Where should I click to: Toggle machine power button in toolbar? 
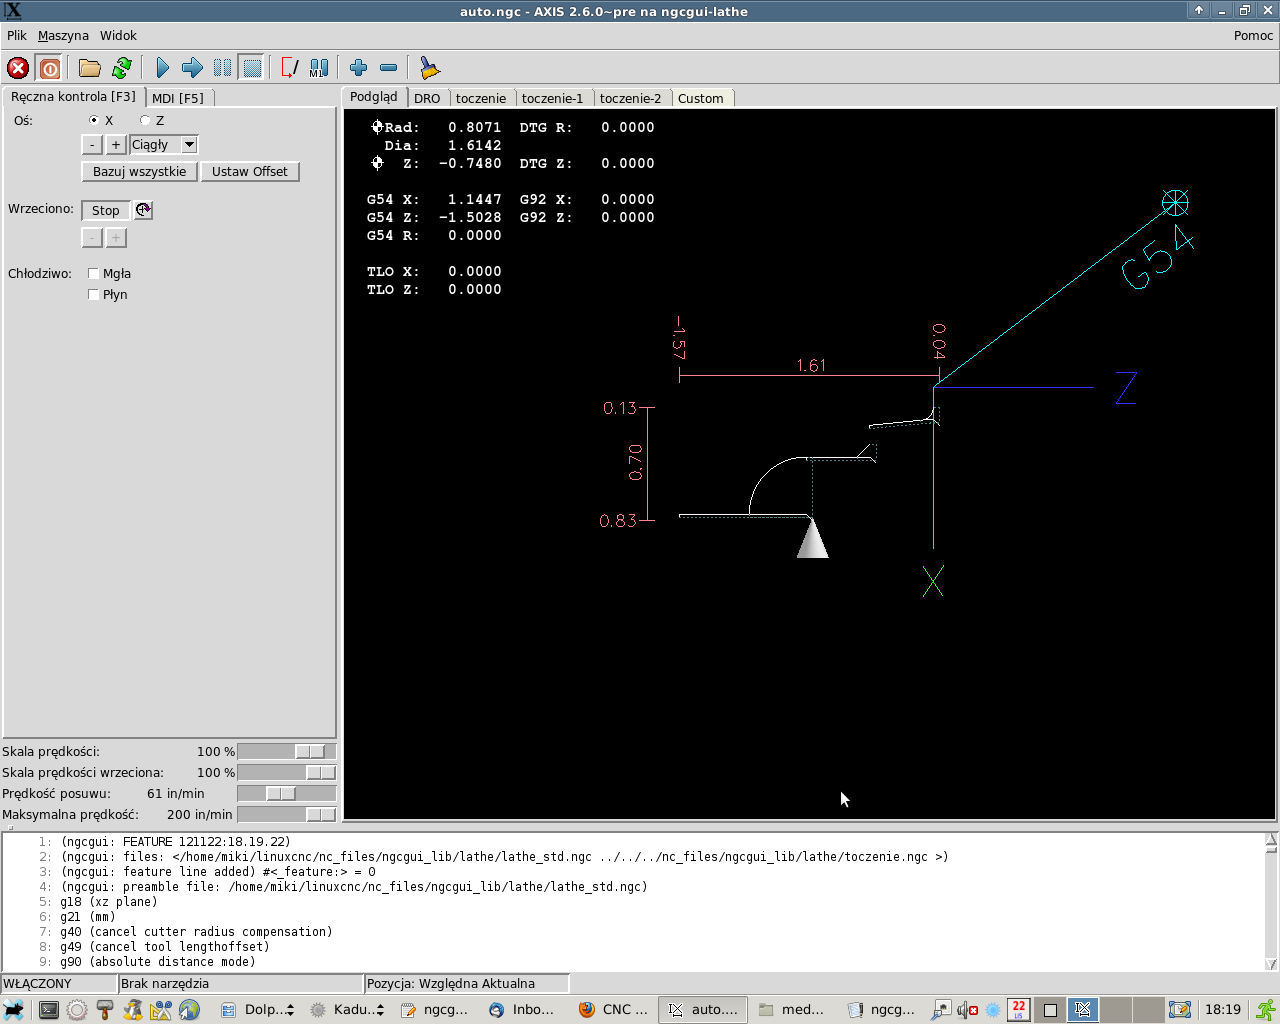pyautogui.click(x=49, y=68)
